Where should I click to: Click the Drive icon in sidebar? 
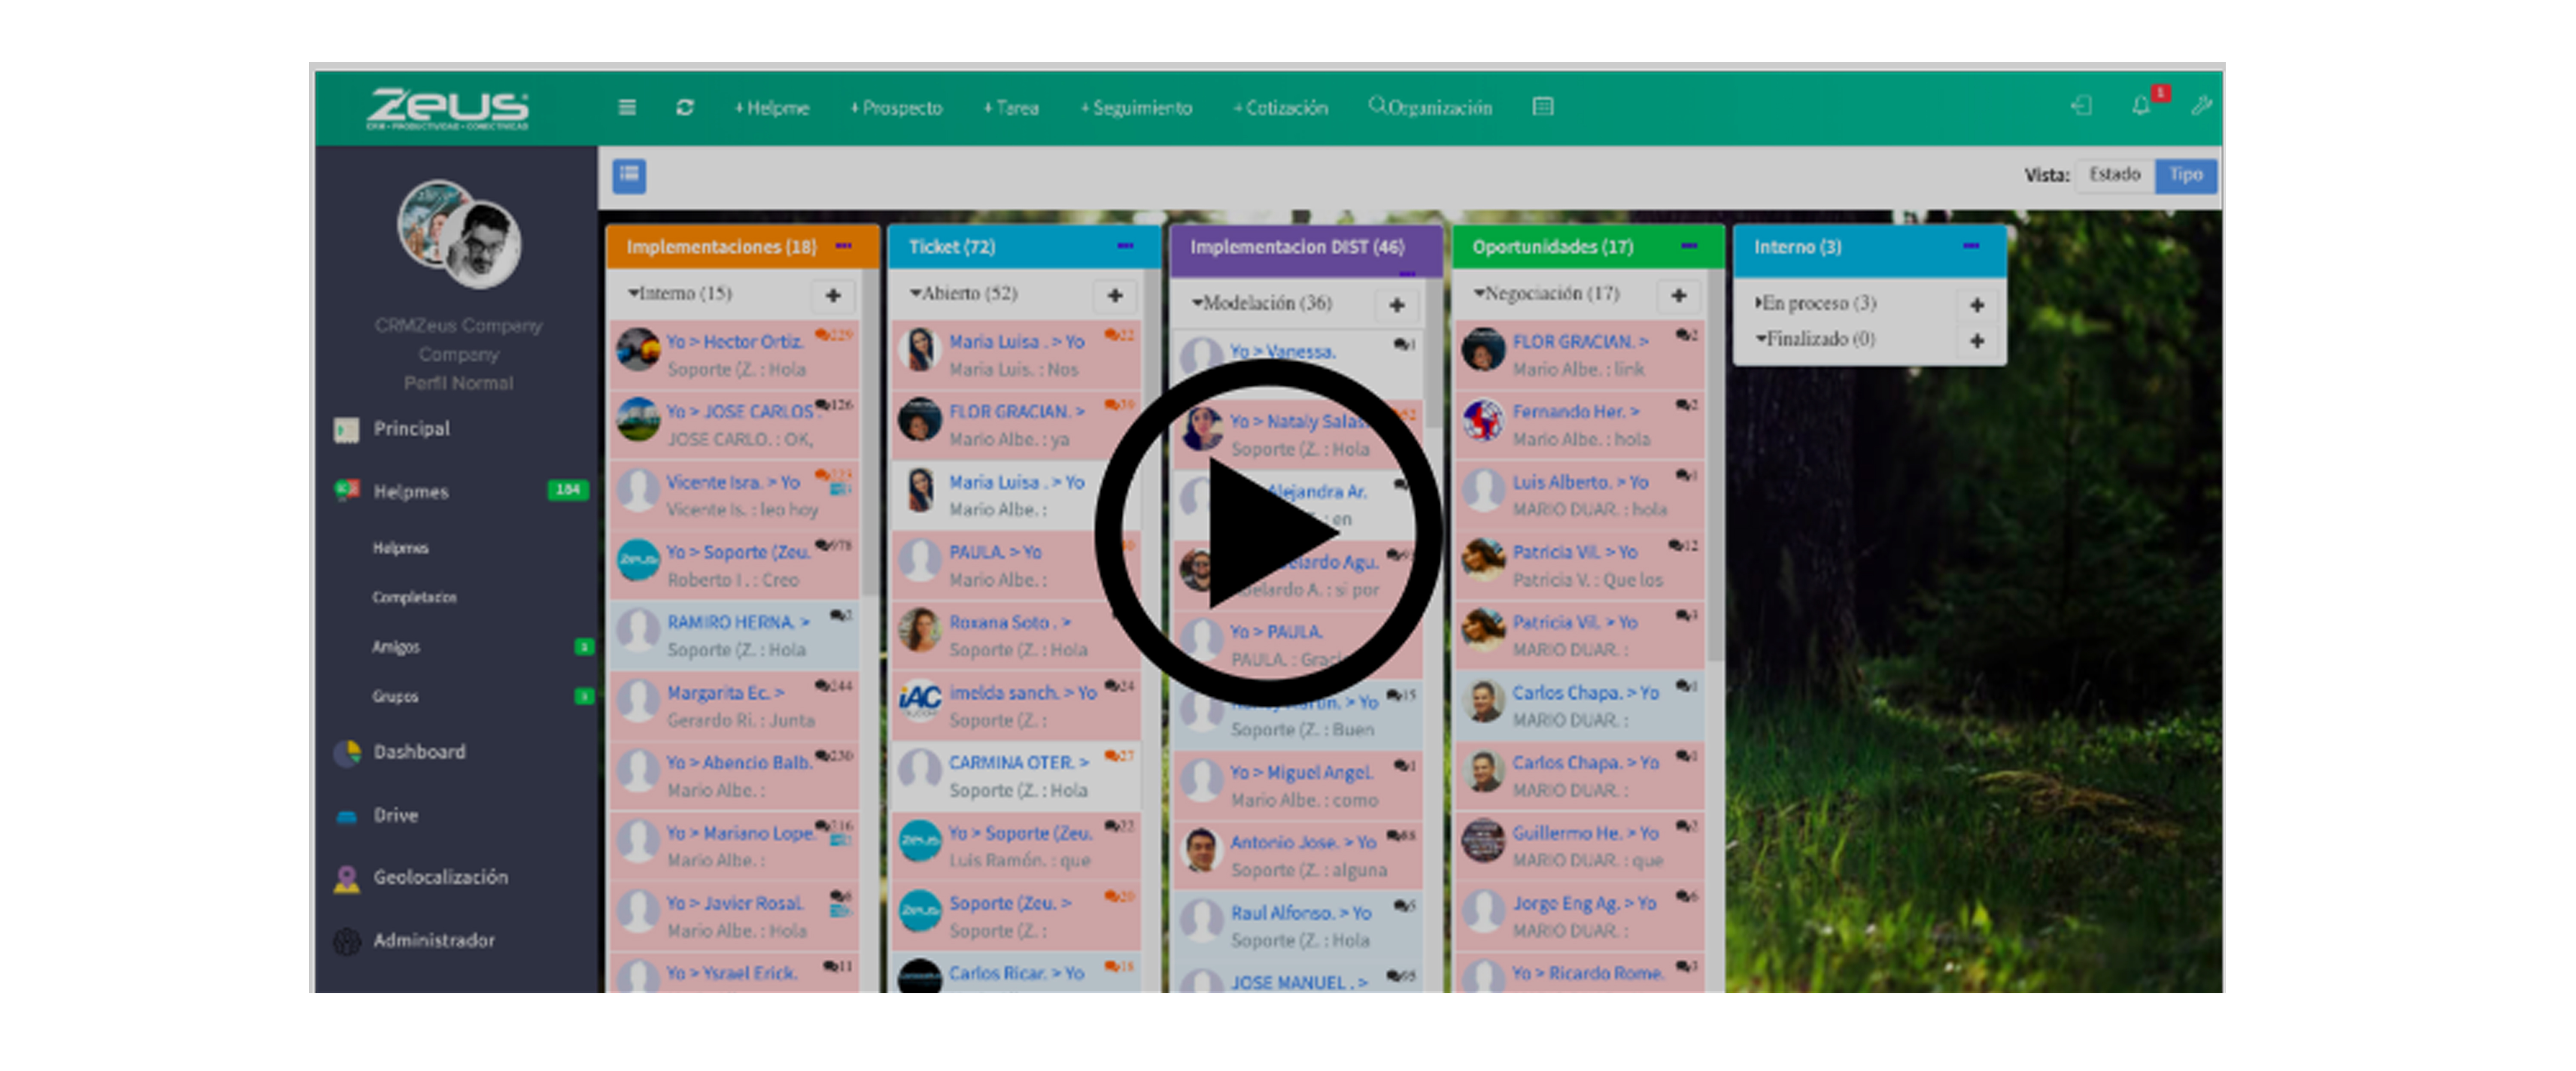tap(347, 816)
